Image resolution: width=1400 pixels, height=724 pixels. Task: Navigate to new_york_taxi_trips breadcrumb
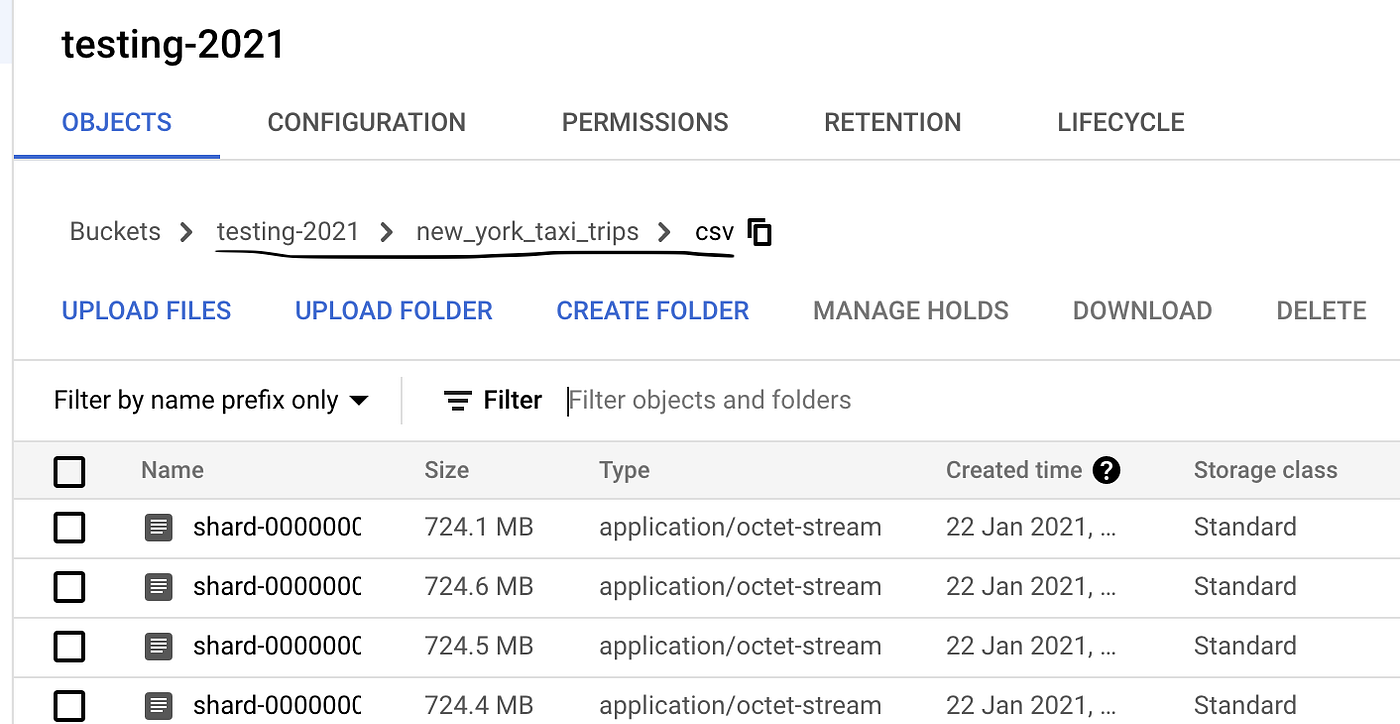(527, 232)
